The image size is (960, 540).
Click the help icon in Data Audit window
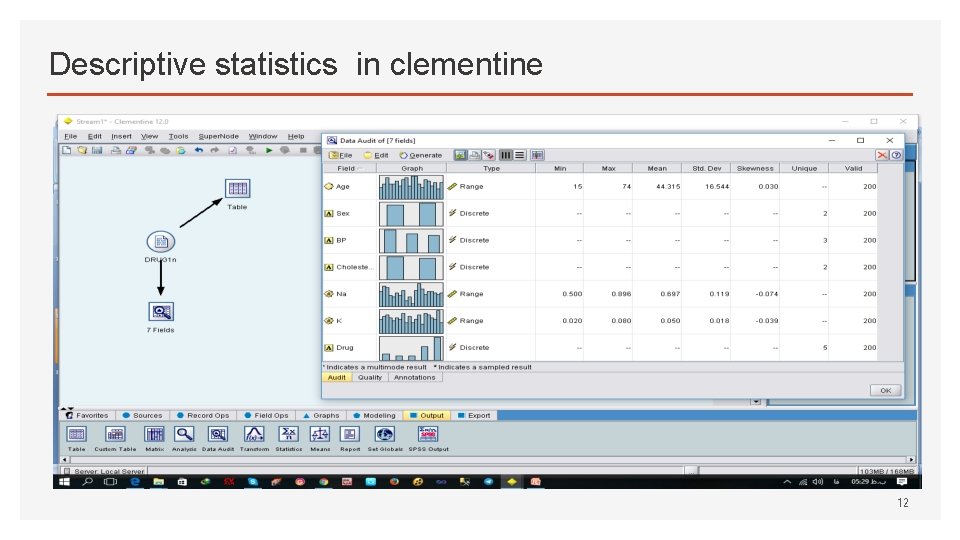pyautogui.click(x=896, y=155)
